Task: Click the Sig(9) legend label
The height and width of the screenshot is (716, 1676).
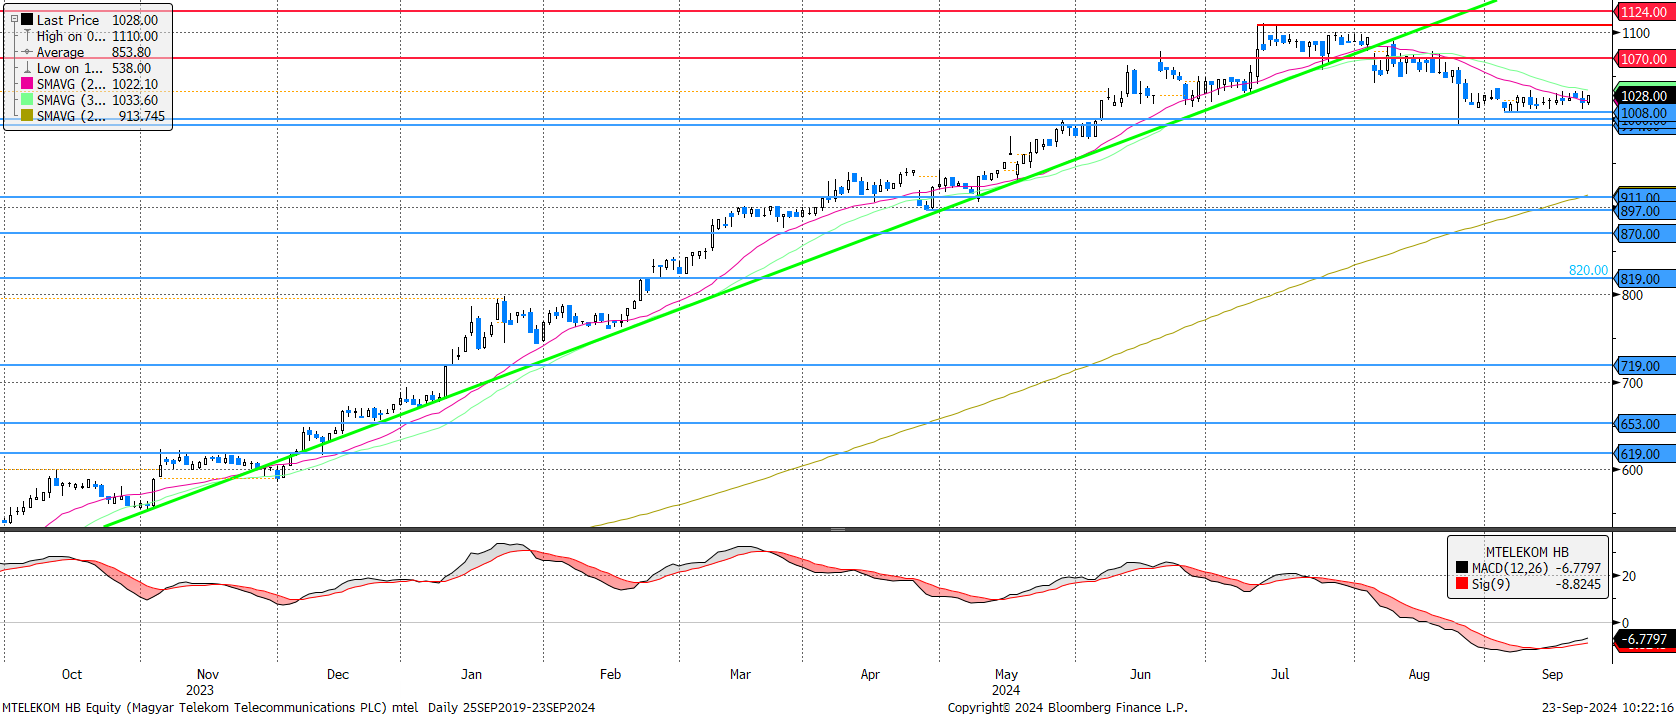Action: (1491, 584)
